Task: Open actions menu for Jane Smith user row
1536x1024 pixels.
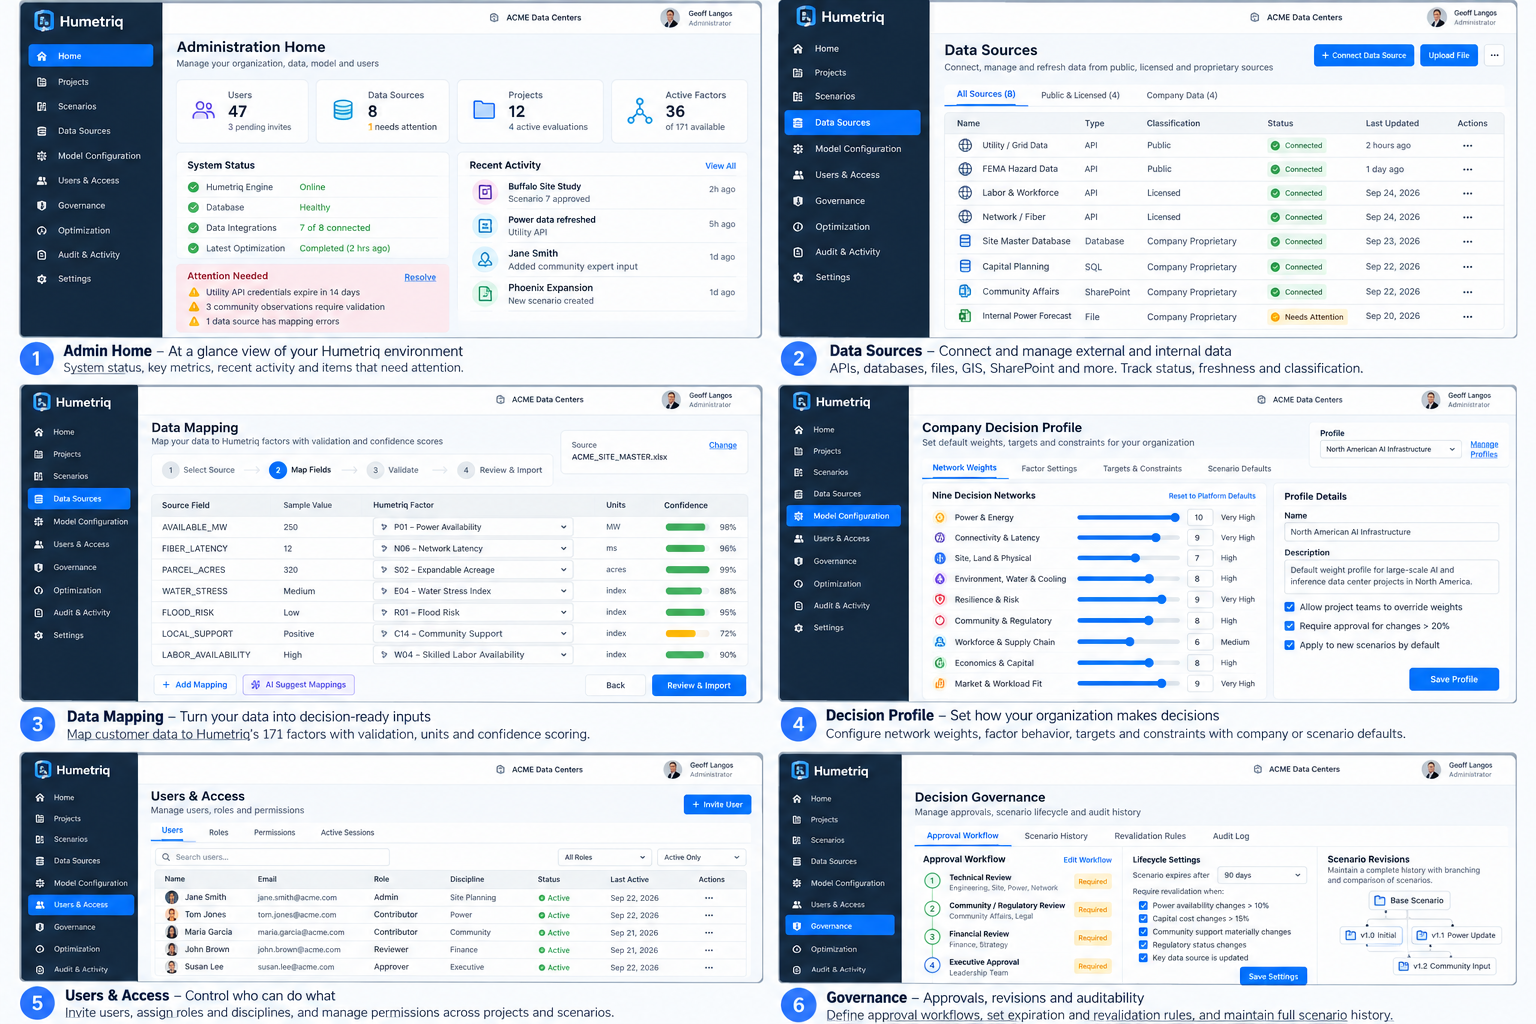Action: click(709, 897)
